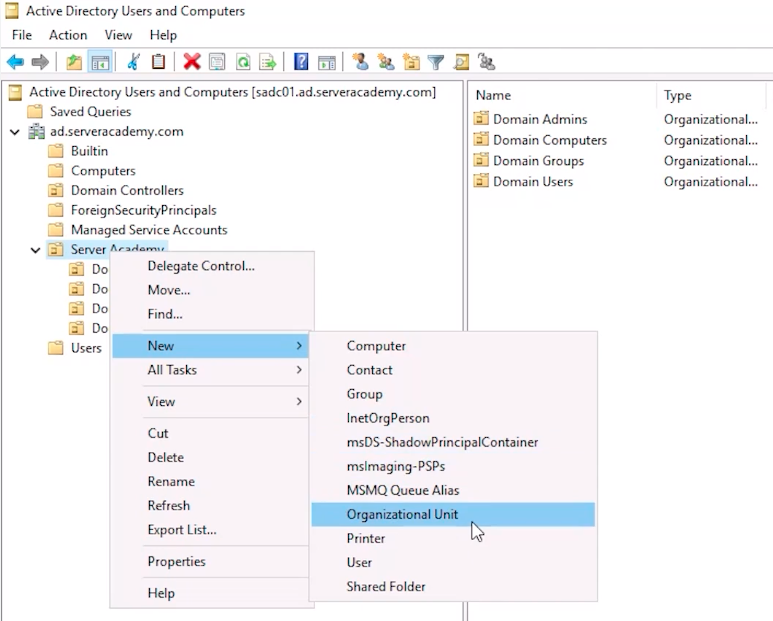Open Domain Admins in the right pane
Screen dimensions: 773x621
539,119
